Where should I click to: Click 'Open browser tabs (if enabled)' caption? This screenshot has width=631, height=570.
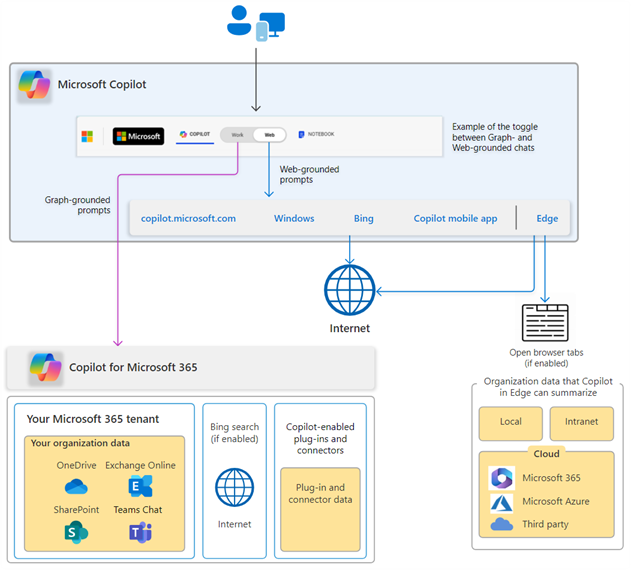(x=546, y=358)
